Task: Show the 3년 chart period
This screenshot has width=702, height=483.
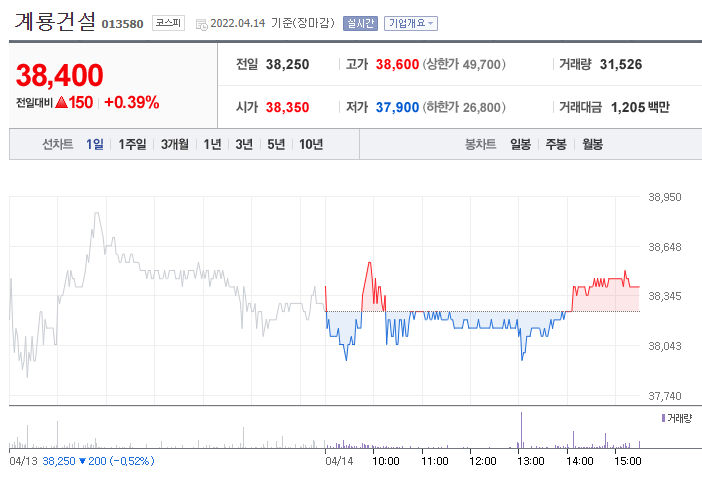Action: [x=244, y=144]
